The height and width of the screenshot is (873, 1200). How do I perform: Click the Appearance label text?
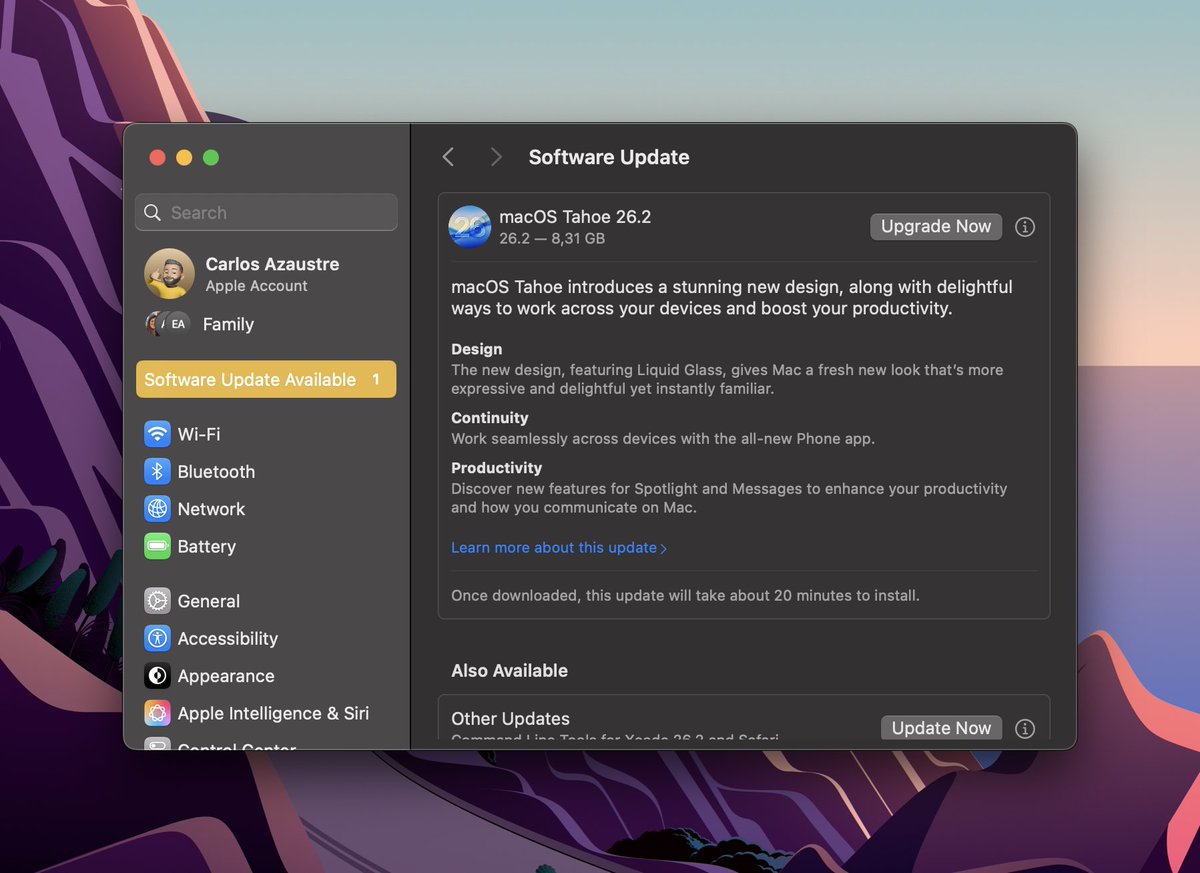pos(225,676)
